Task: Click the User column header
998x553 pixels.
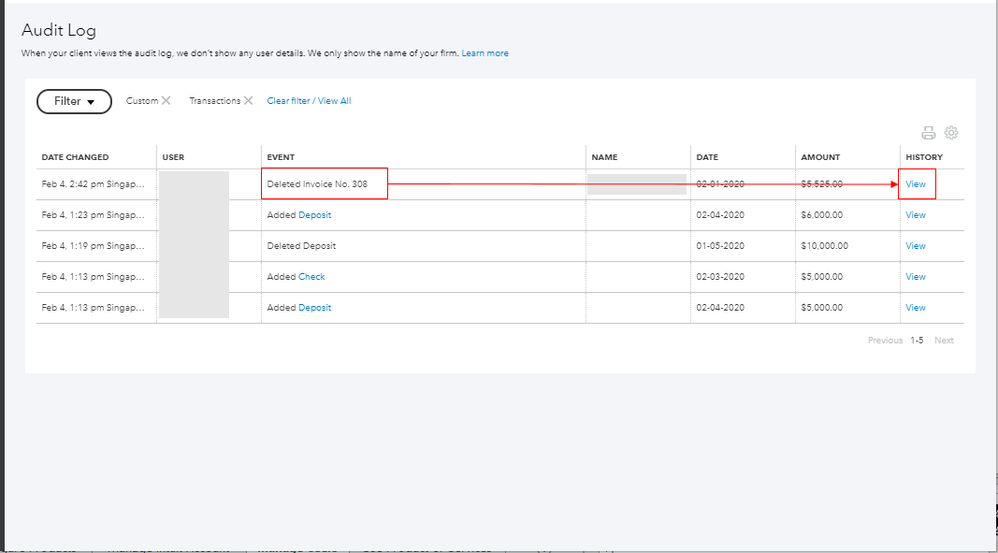Action: pyautogui.click(x=173, y=157)
